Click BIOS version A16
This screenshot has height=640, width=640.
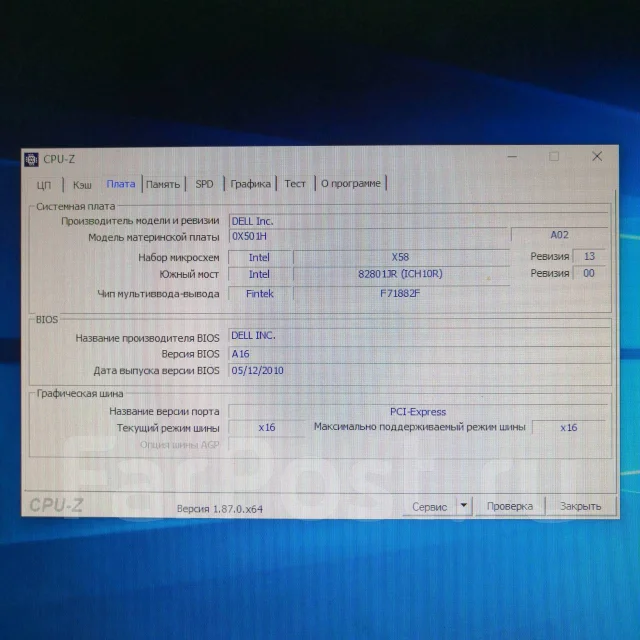tap(419, 354)
